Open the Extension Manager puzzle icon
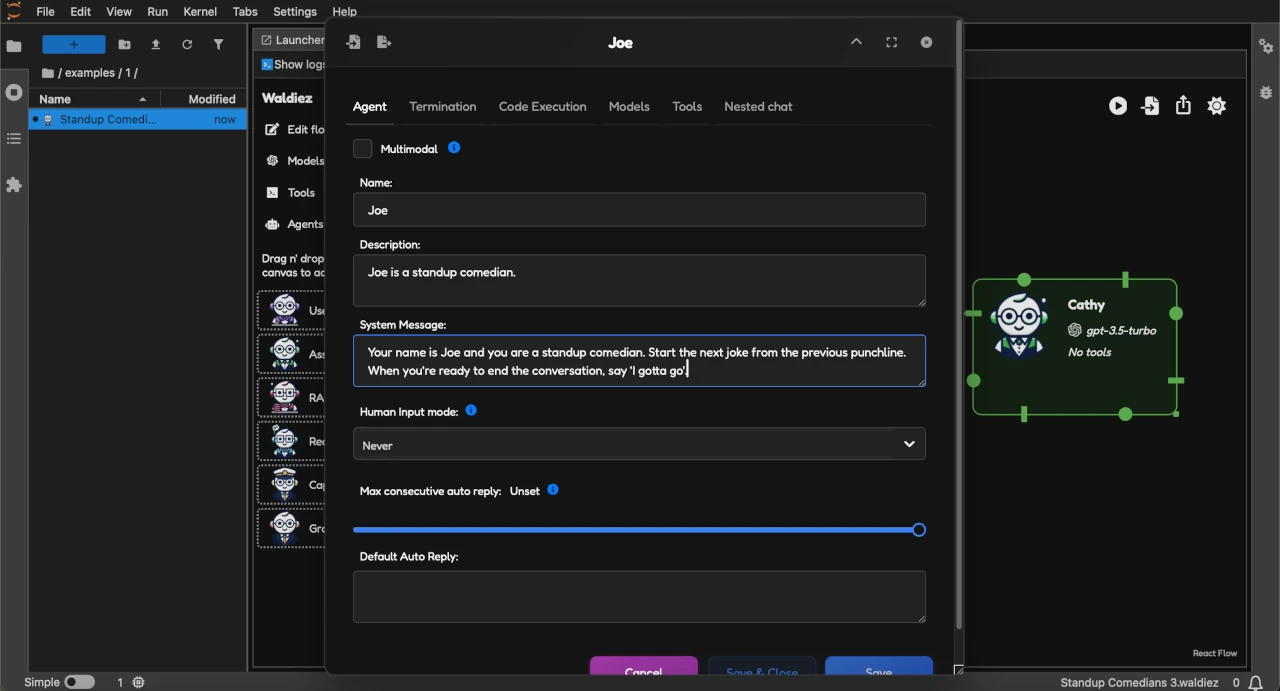This screenshot has height=691, width=1280. 14,185
